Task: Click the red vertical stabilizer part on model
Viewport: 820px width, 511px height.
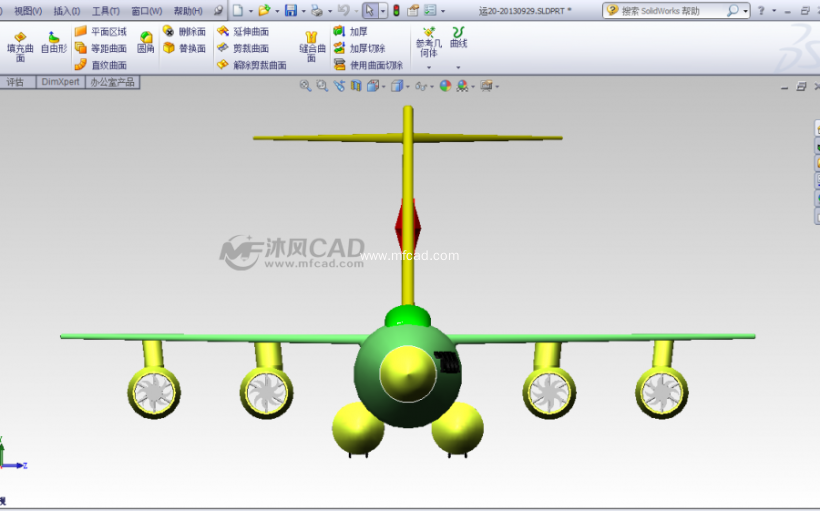Action: [x=408, y=226]
